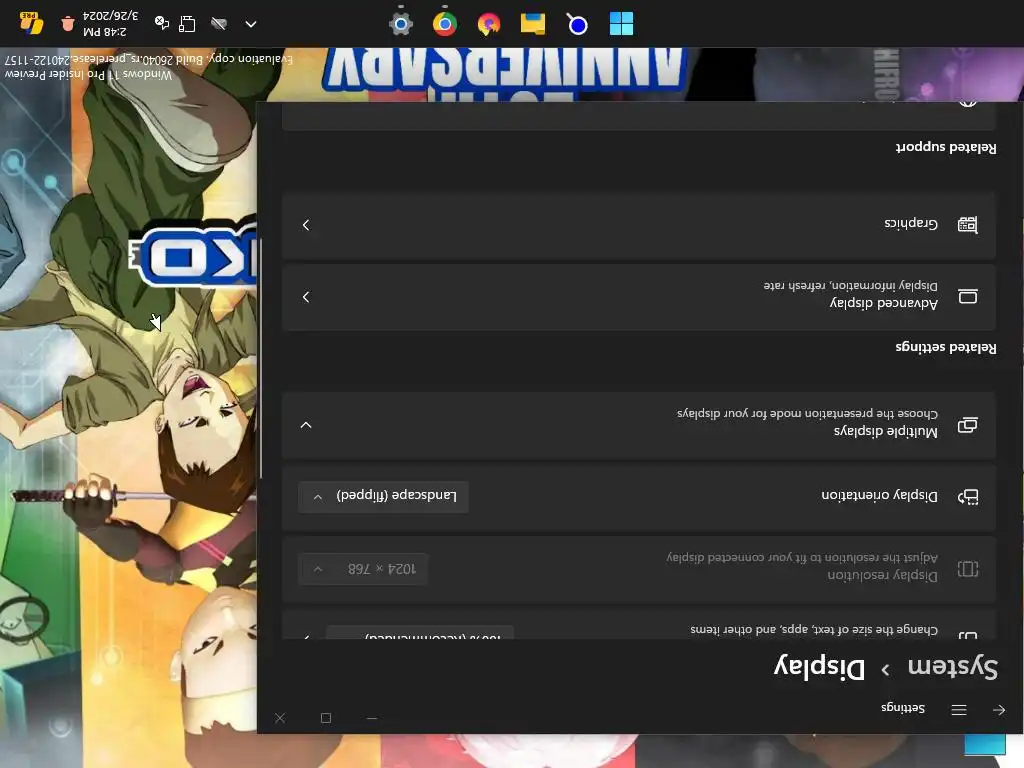Open the Windows Start menu
The image size is (1024, 768).
[621, 24]
